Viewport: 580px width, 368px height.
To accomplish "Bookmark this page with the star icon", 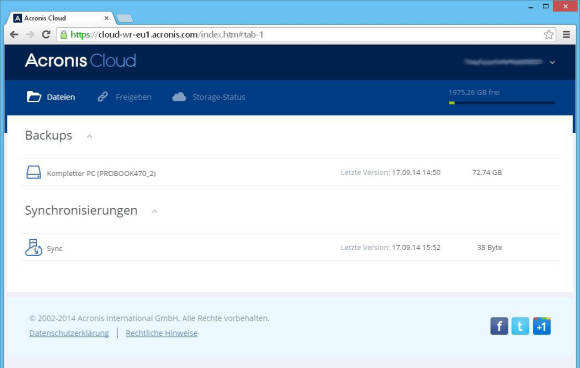I will 549,34.
